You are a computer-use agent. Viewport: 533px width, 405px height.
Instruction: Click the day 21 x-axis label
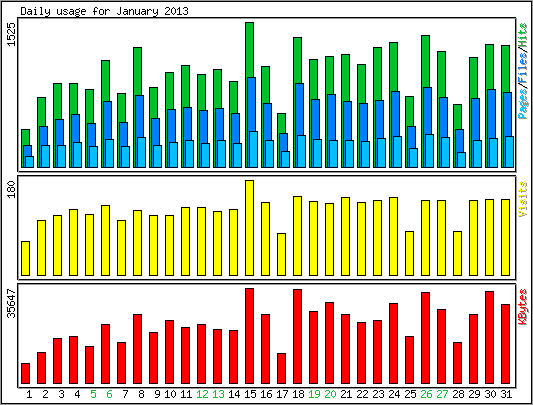[x=346, y=394]
